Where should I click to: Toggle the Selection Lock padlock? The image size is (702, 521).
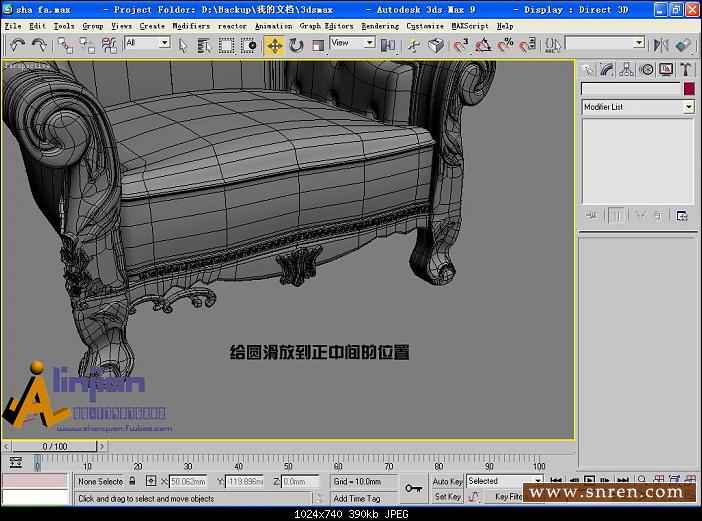click(x=132, y=481)
